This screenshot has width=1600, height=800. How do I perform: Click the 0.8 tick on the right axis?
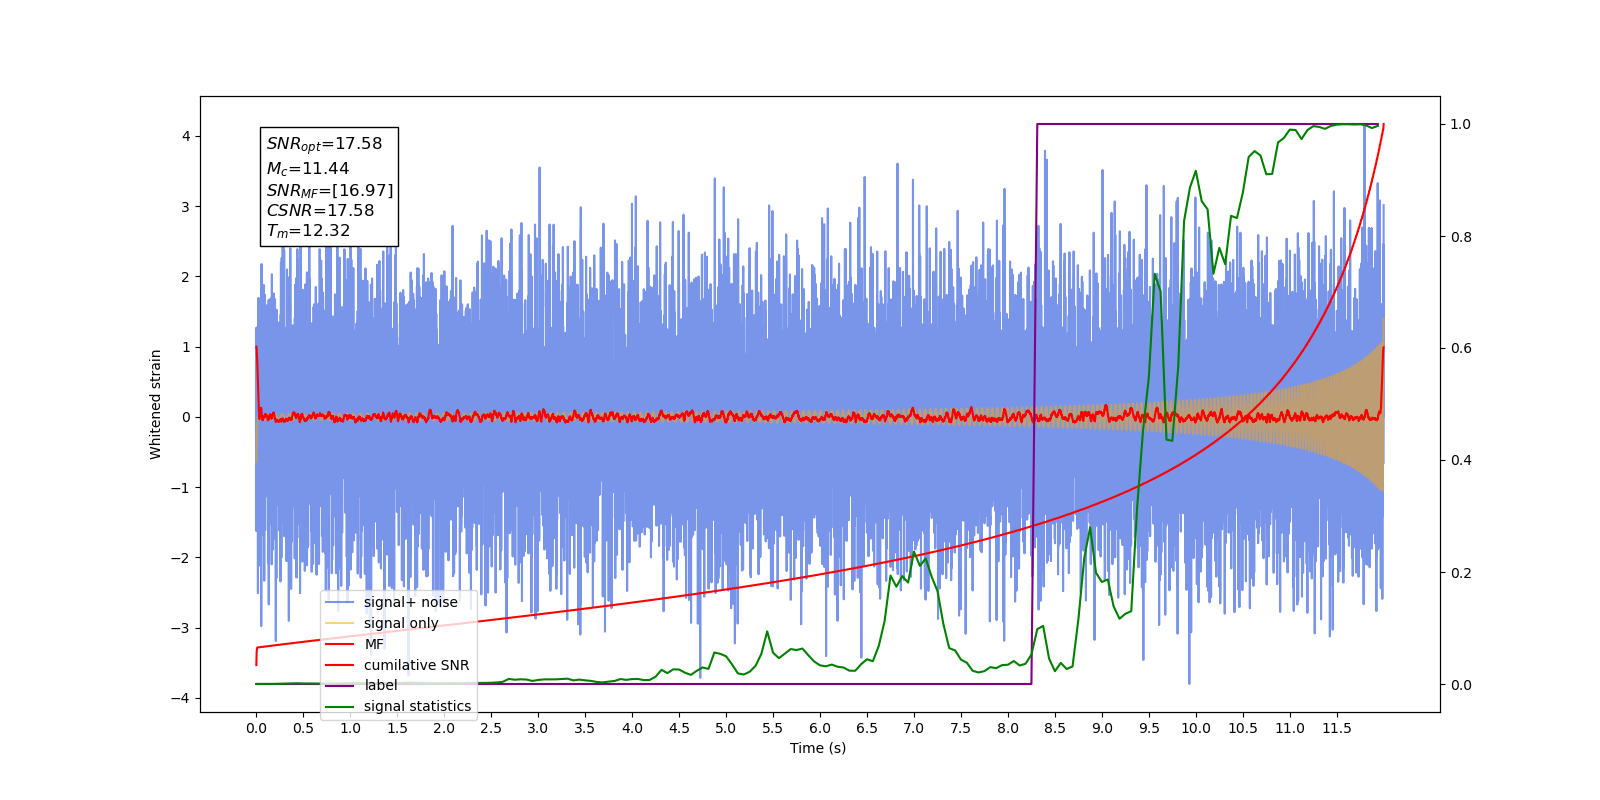click(1461, 237)
